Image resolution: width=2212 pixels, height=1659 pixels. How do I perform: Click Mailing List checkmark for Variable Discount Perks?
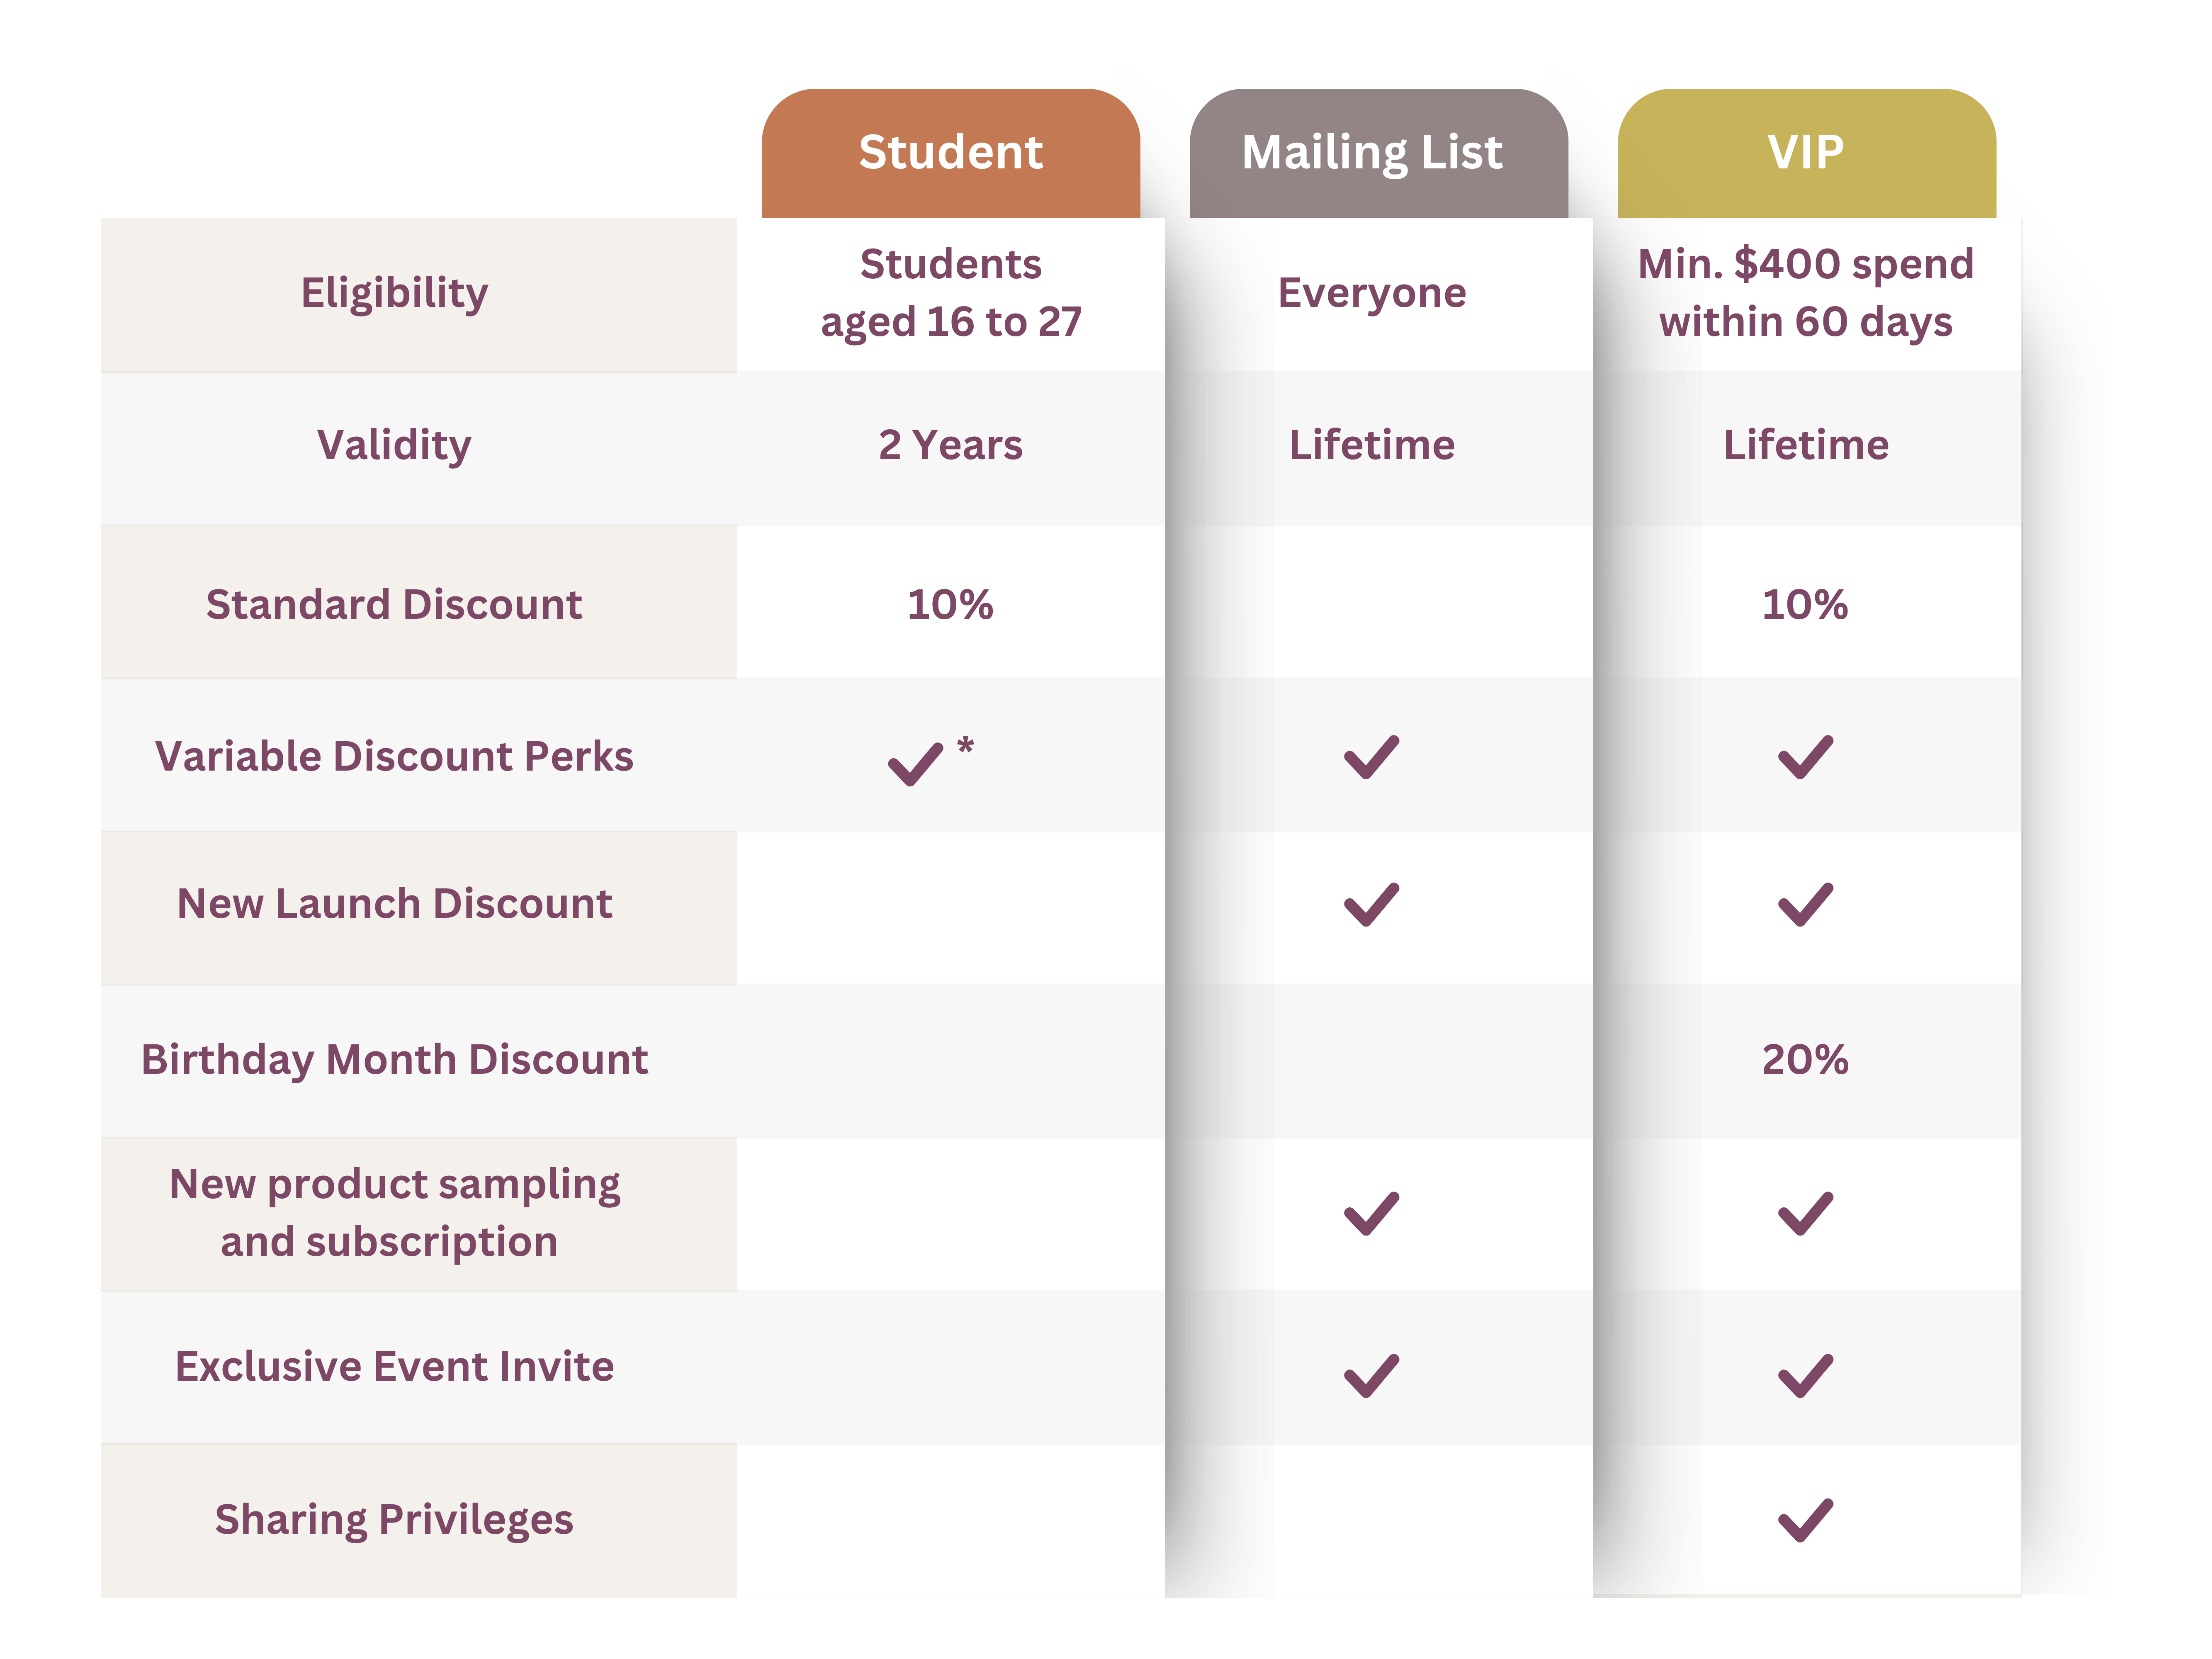click(x=1371, y=757)
